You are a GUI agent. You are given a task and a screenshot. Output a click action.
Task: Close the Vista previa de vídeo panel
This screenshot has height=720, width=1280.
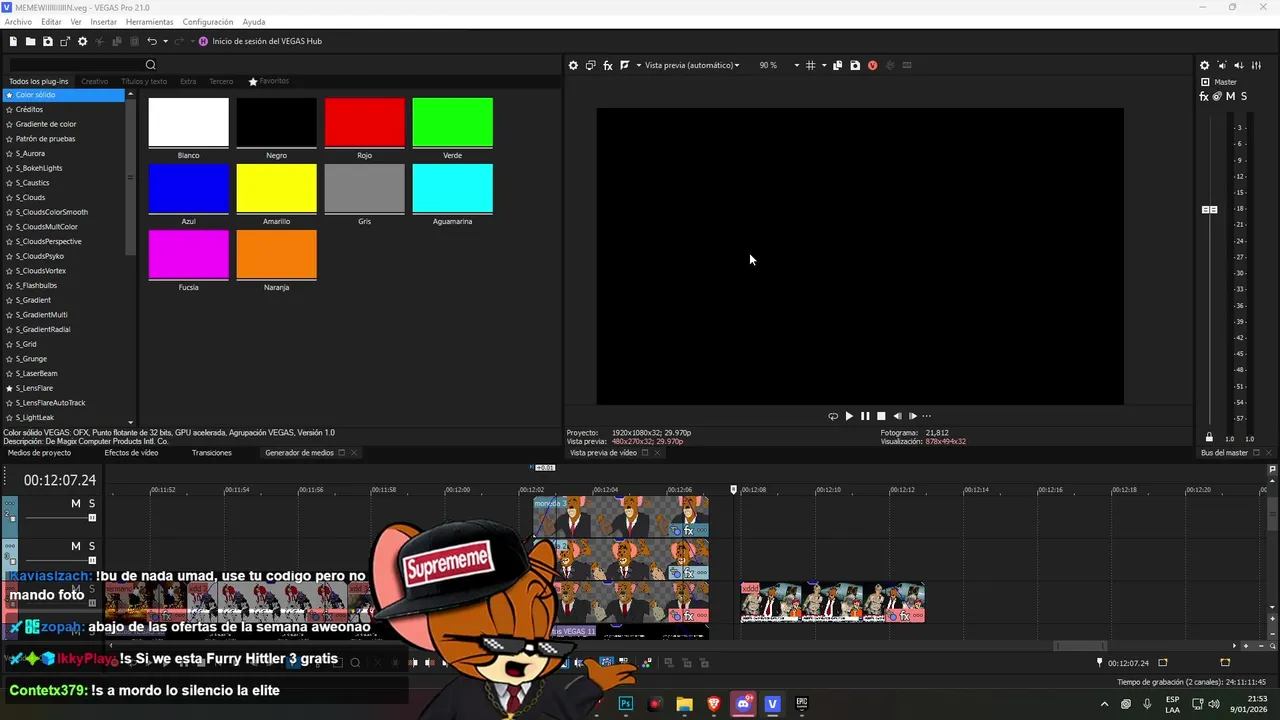point(656,453)
